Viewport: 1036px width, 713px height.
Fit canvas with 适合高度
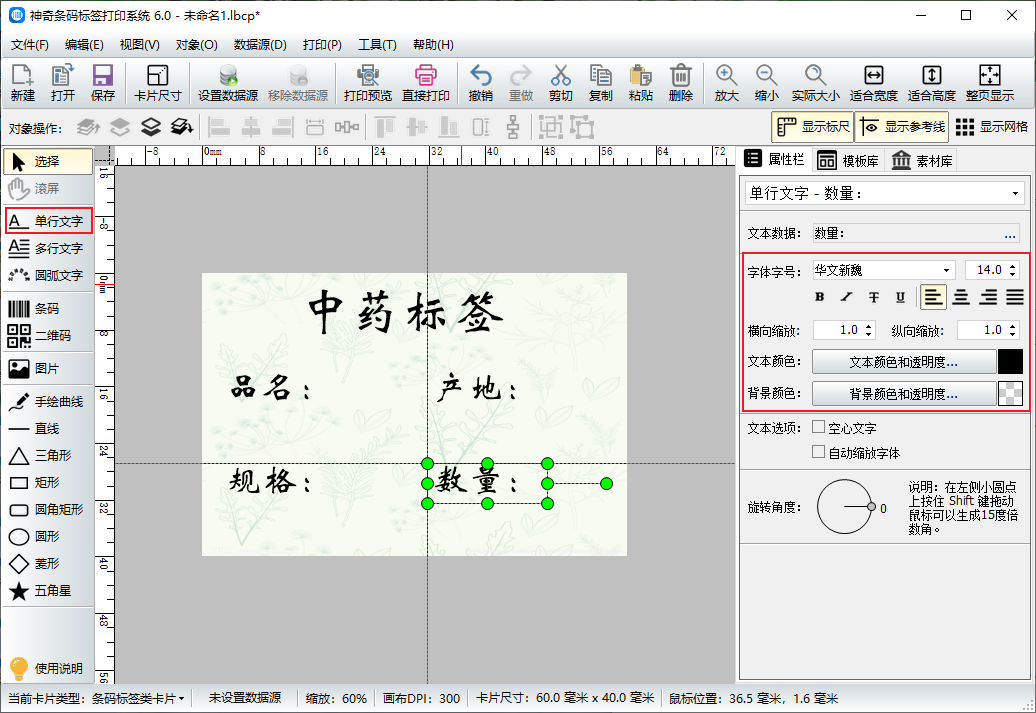point(932,83)
